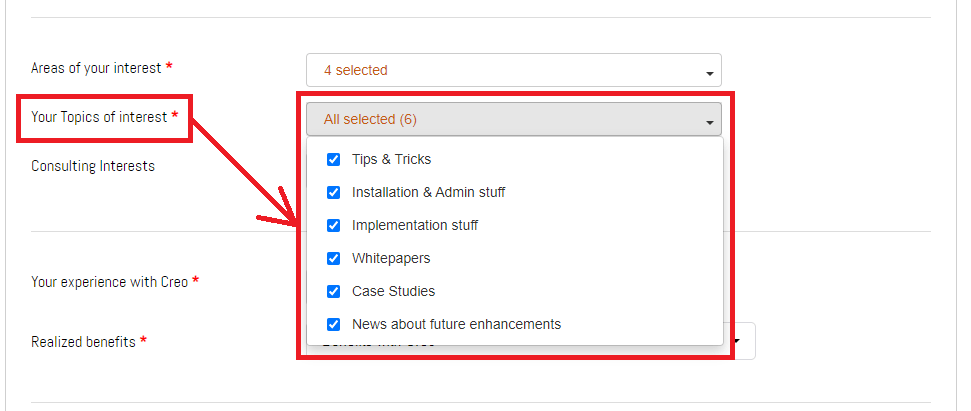Click the "Your experience with Creo" label
Screen dimensions: 971x411
(x=109, y=282)
